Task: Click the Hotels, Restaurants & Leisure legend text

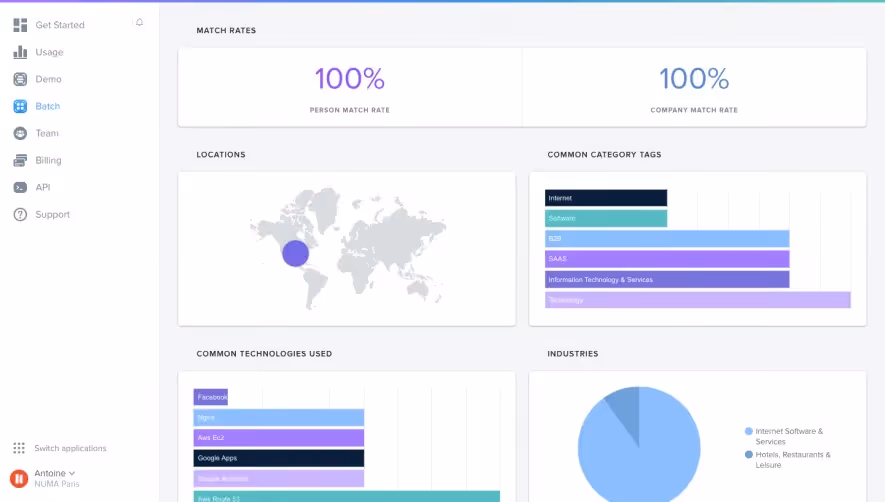Action: tap(793, 460)
